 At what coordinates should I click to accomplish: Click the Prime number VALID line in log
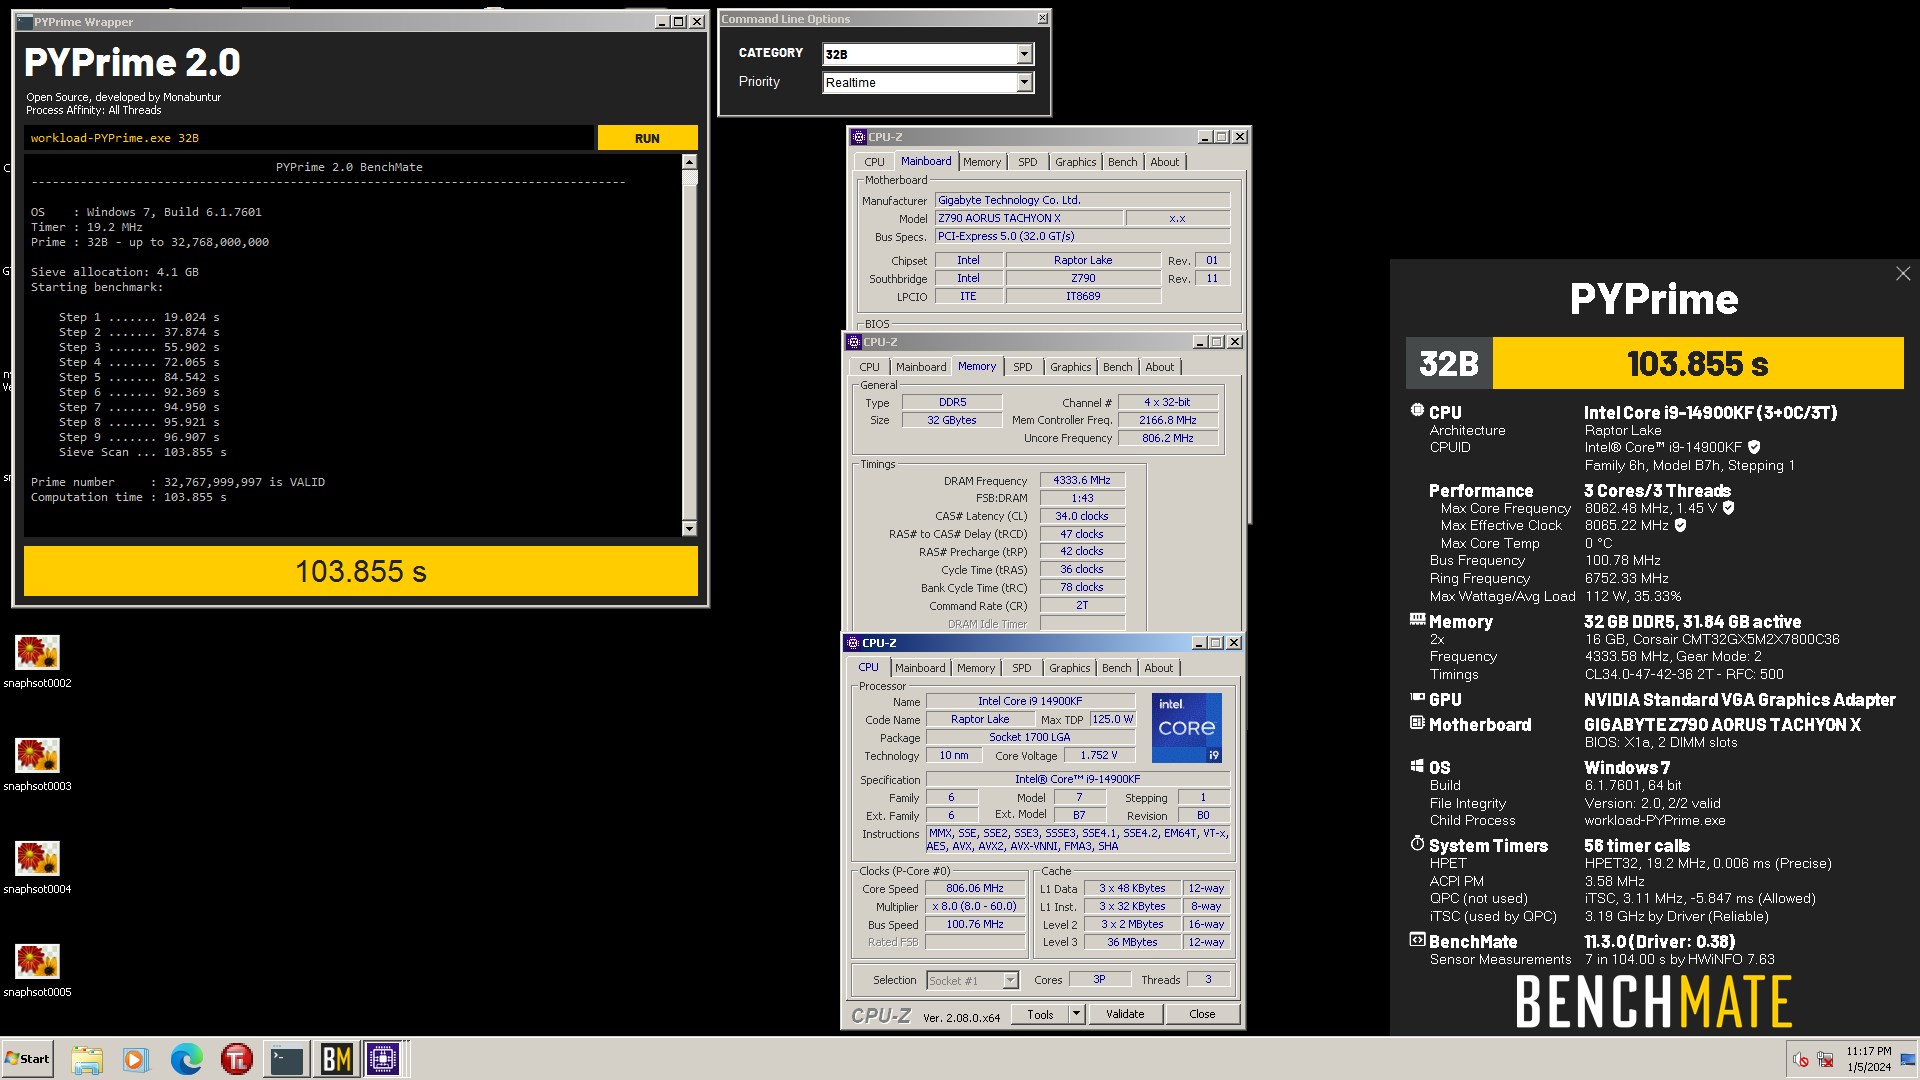click(x=178, y=482)
